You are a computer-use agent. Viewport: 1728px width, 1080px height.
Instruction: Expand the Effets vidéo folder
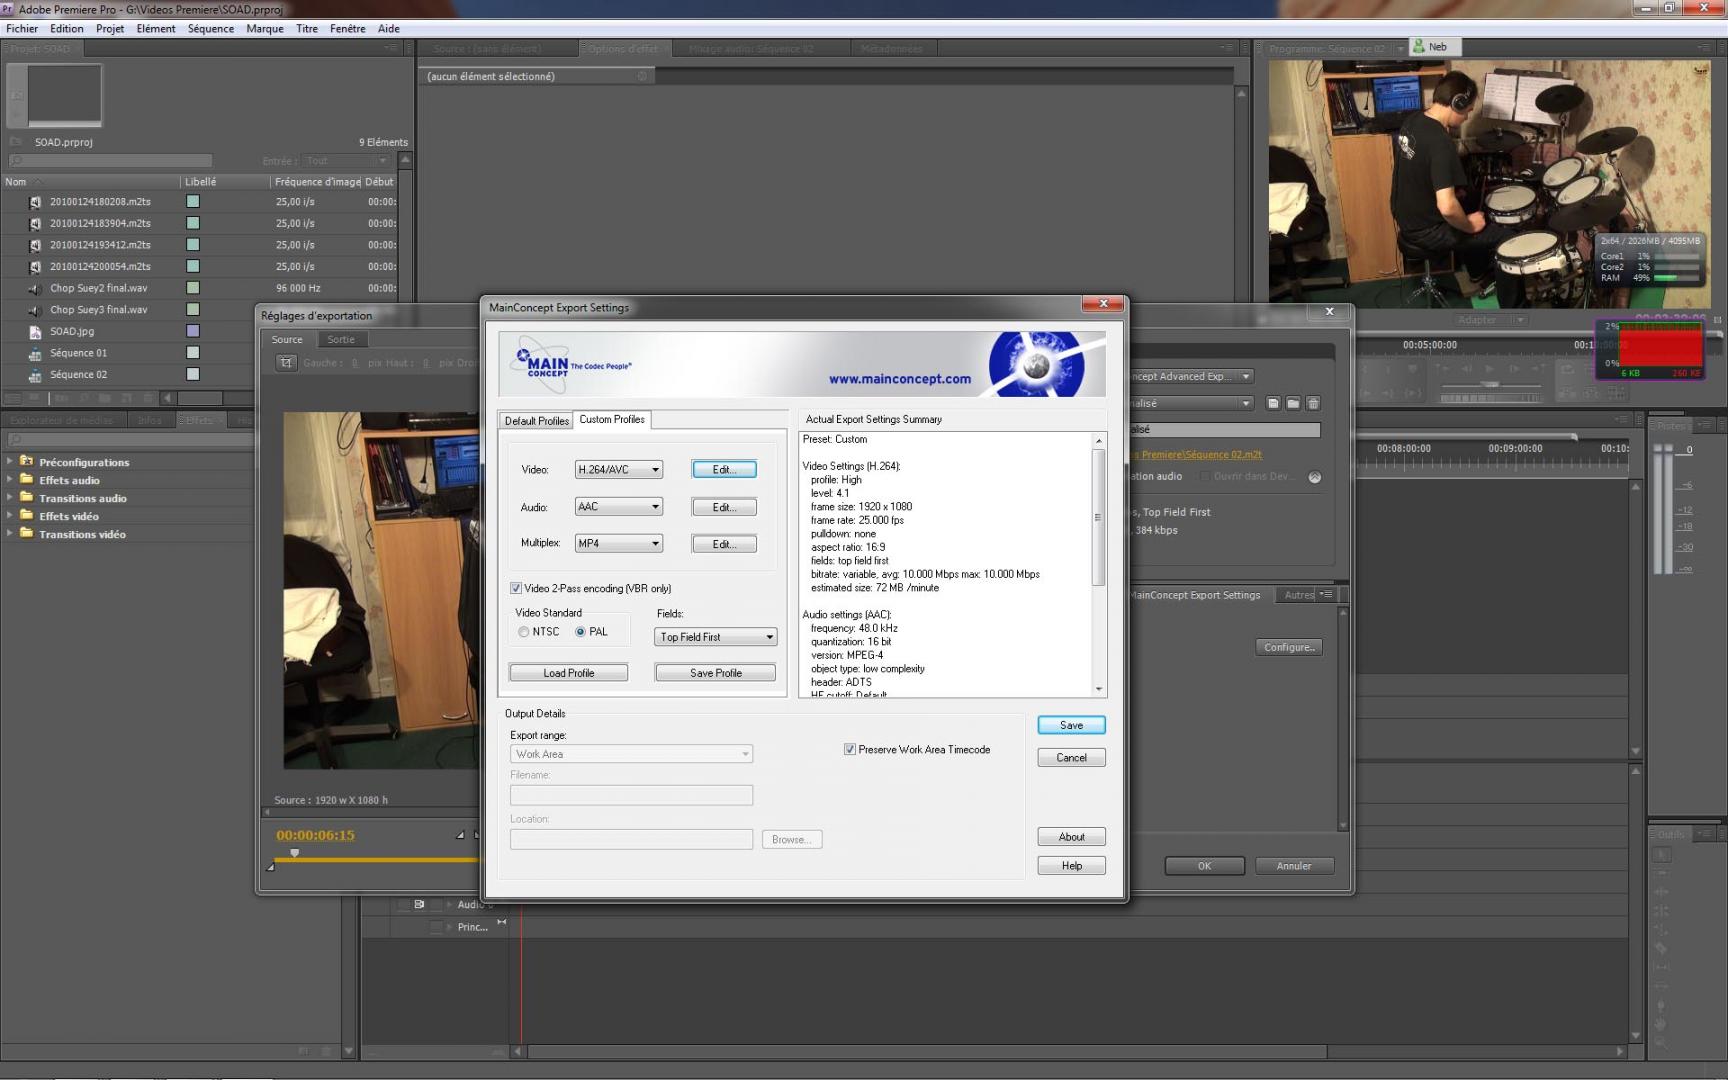coord(10,515)
